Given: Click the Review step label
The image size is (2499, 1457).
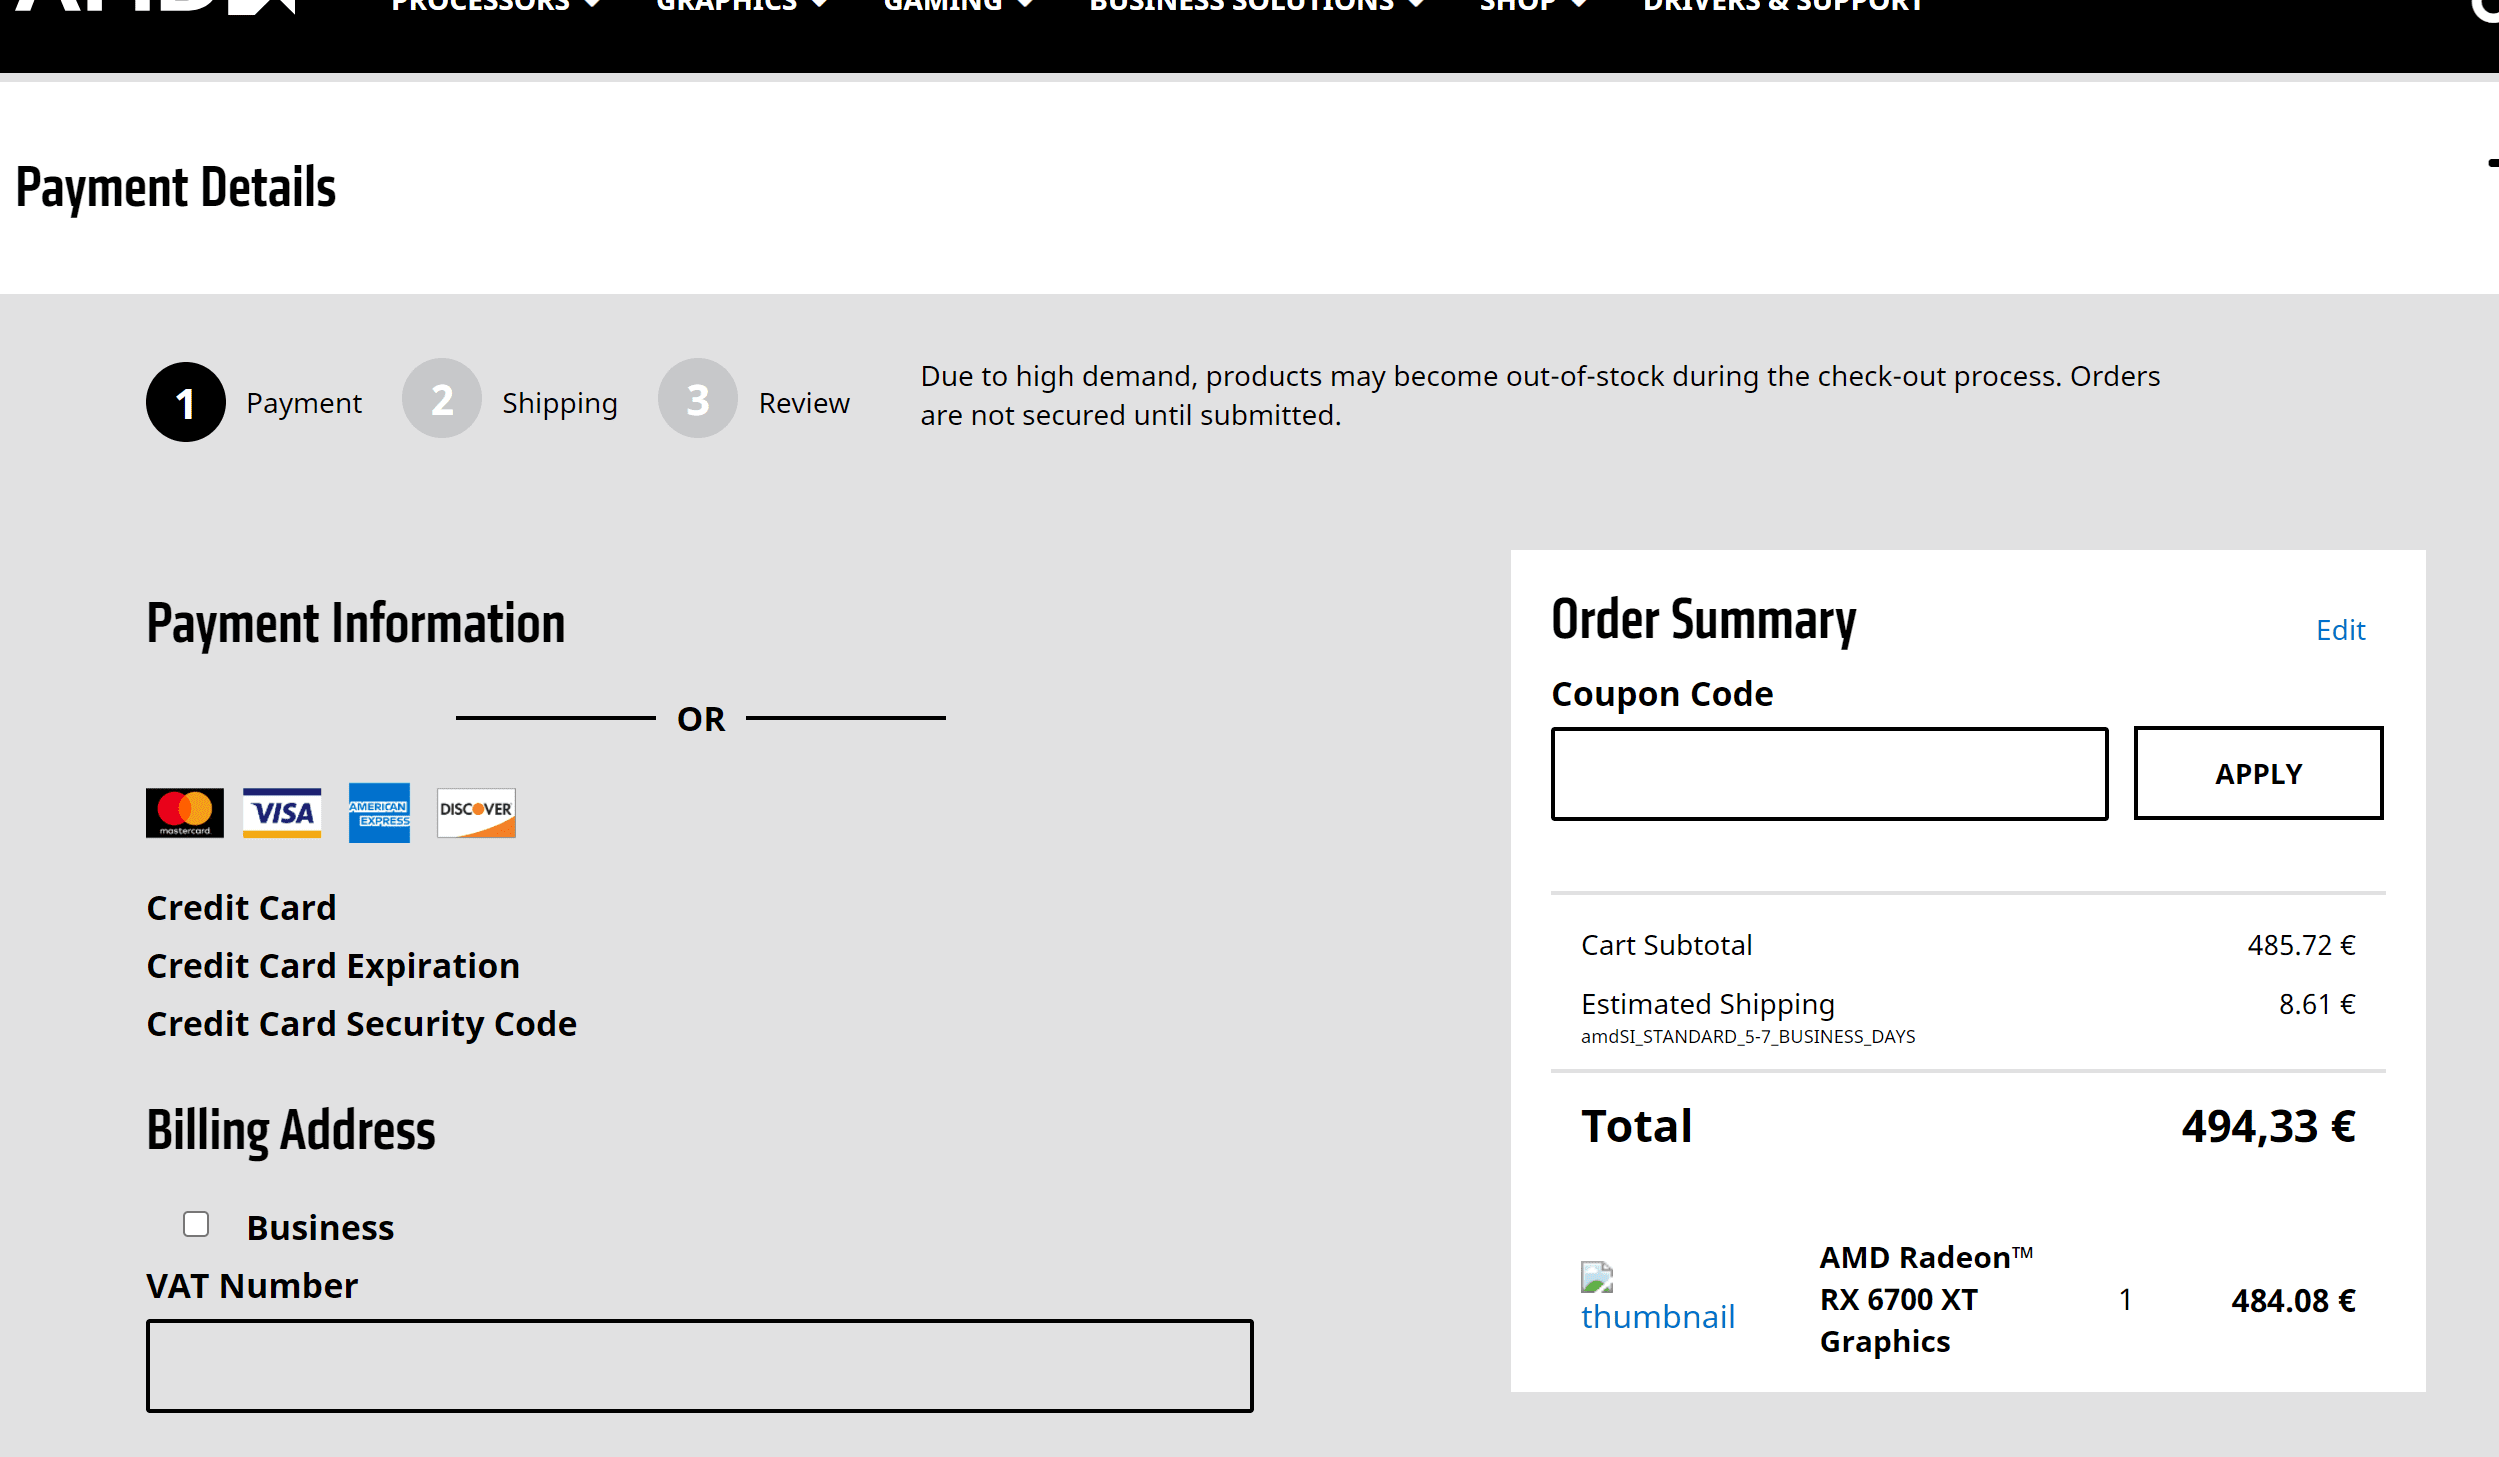Looking at the screenshot, I should [804, 403].
